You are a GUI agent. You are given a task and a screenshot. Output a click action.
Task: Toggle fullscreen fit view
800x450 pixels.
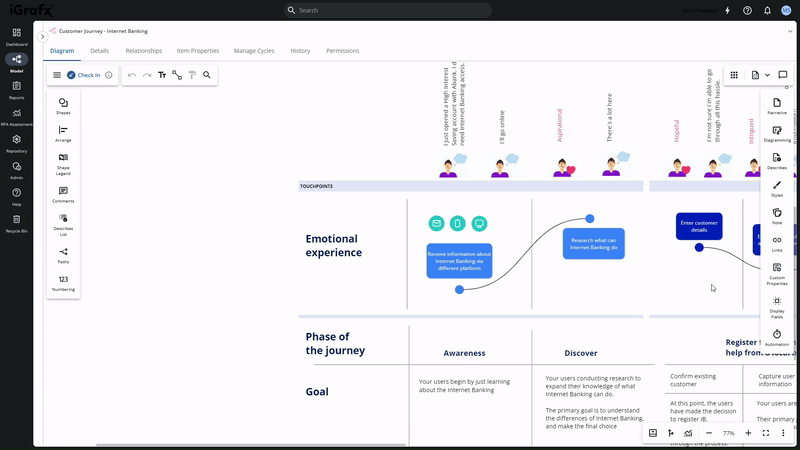tap(766, 433)
